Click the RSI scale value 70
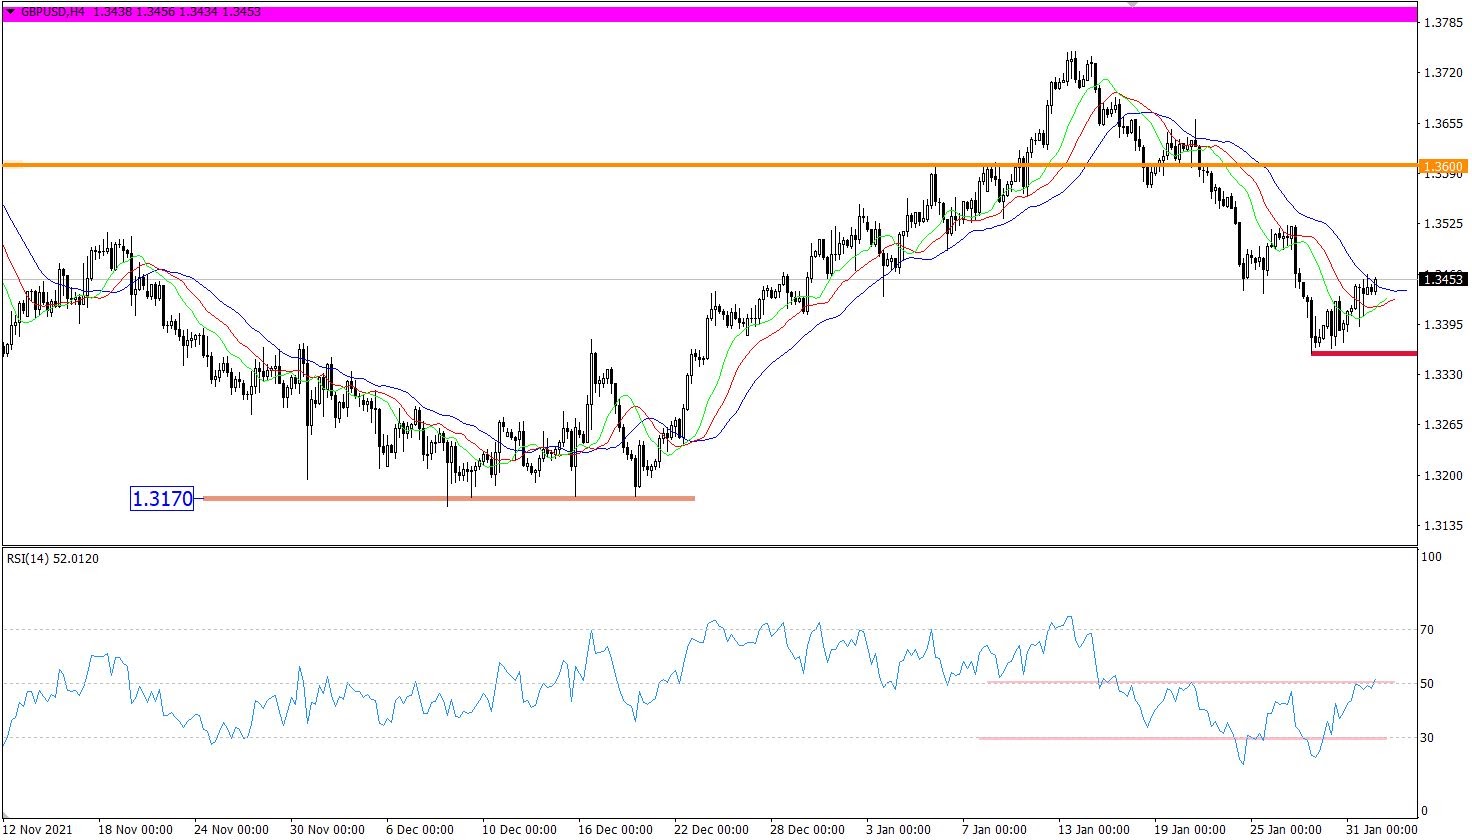Image resolution: width=1472 pixels, height=840 pixels. tap(1427, 630)
